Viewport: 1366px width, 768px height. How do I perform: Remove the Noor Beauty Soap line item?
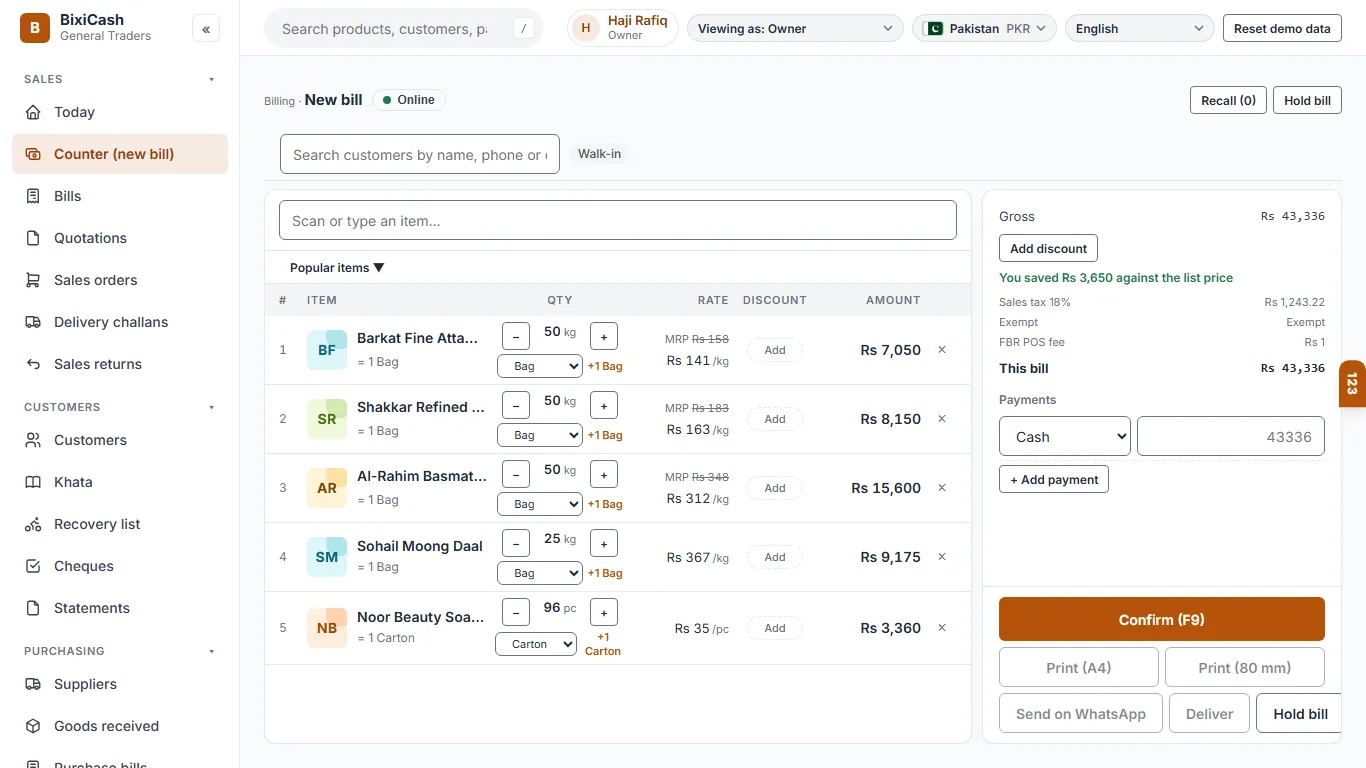[x=942, y=628]
